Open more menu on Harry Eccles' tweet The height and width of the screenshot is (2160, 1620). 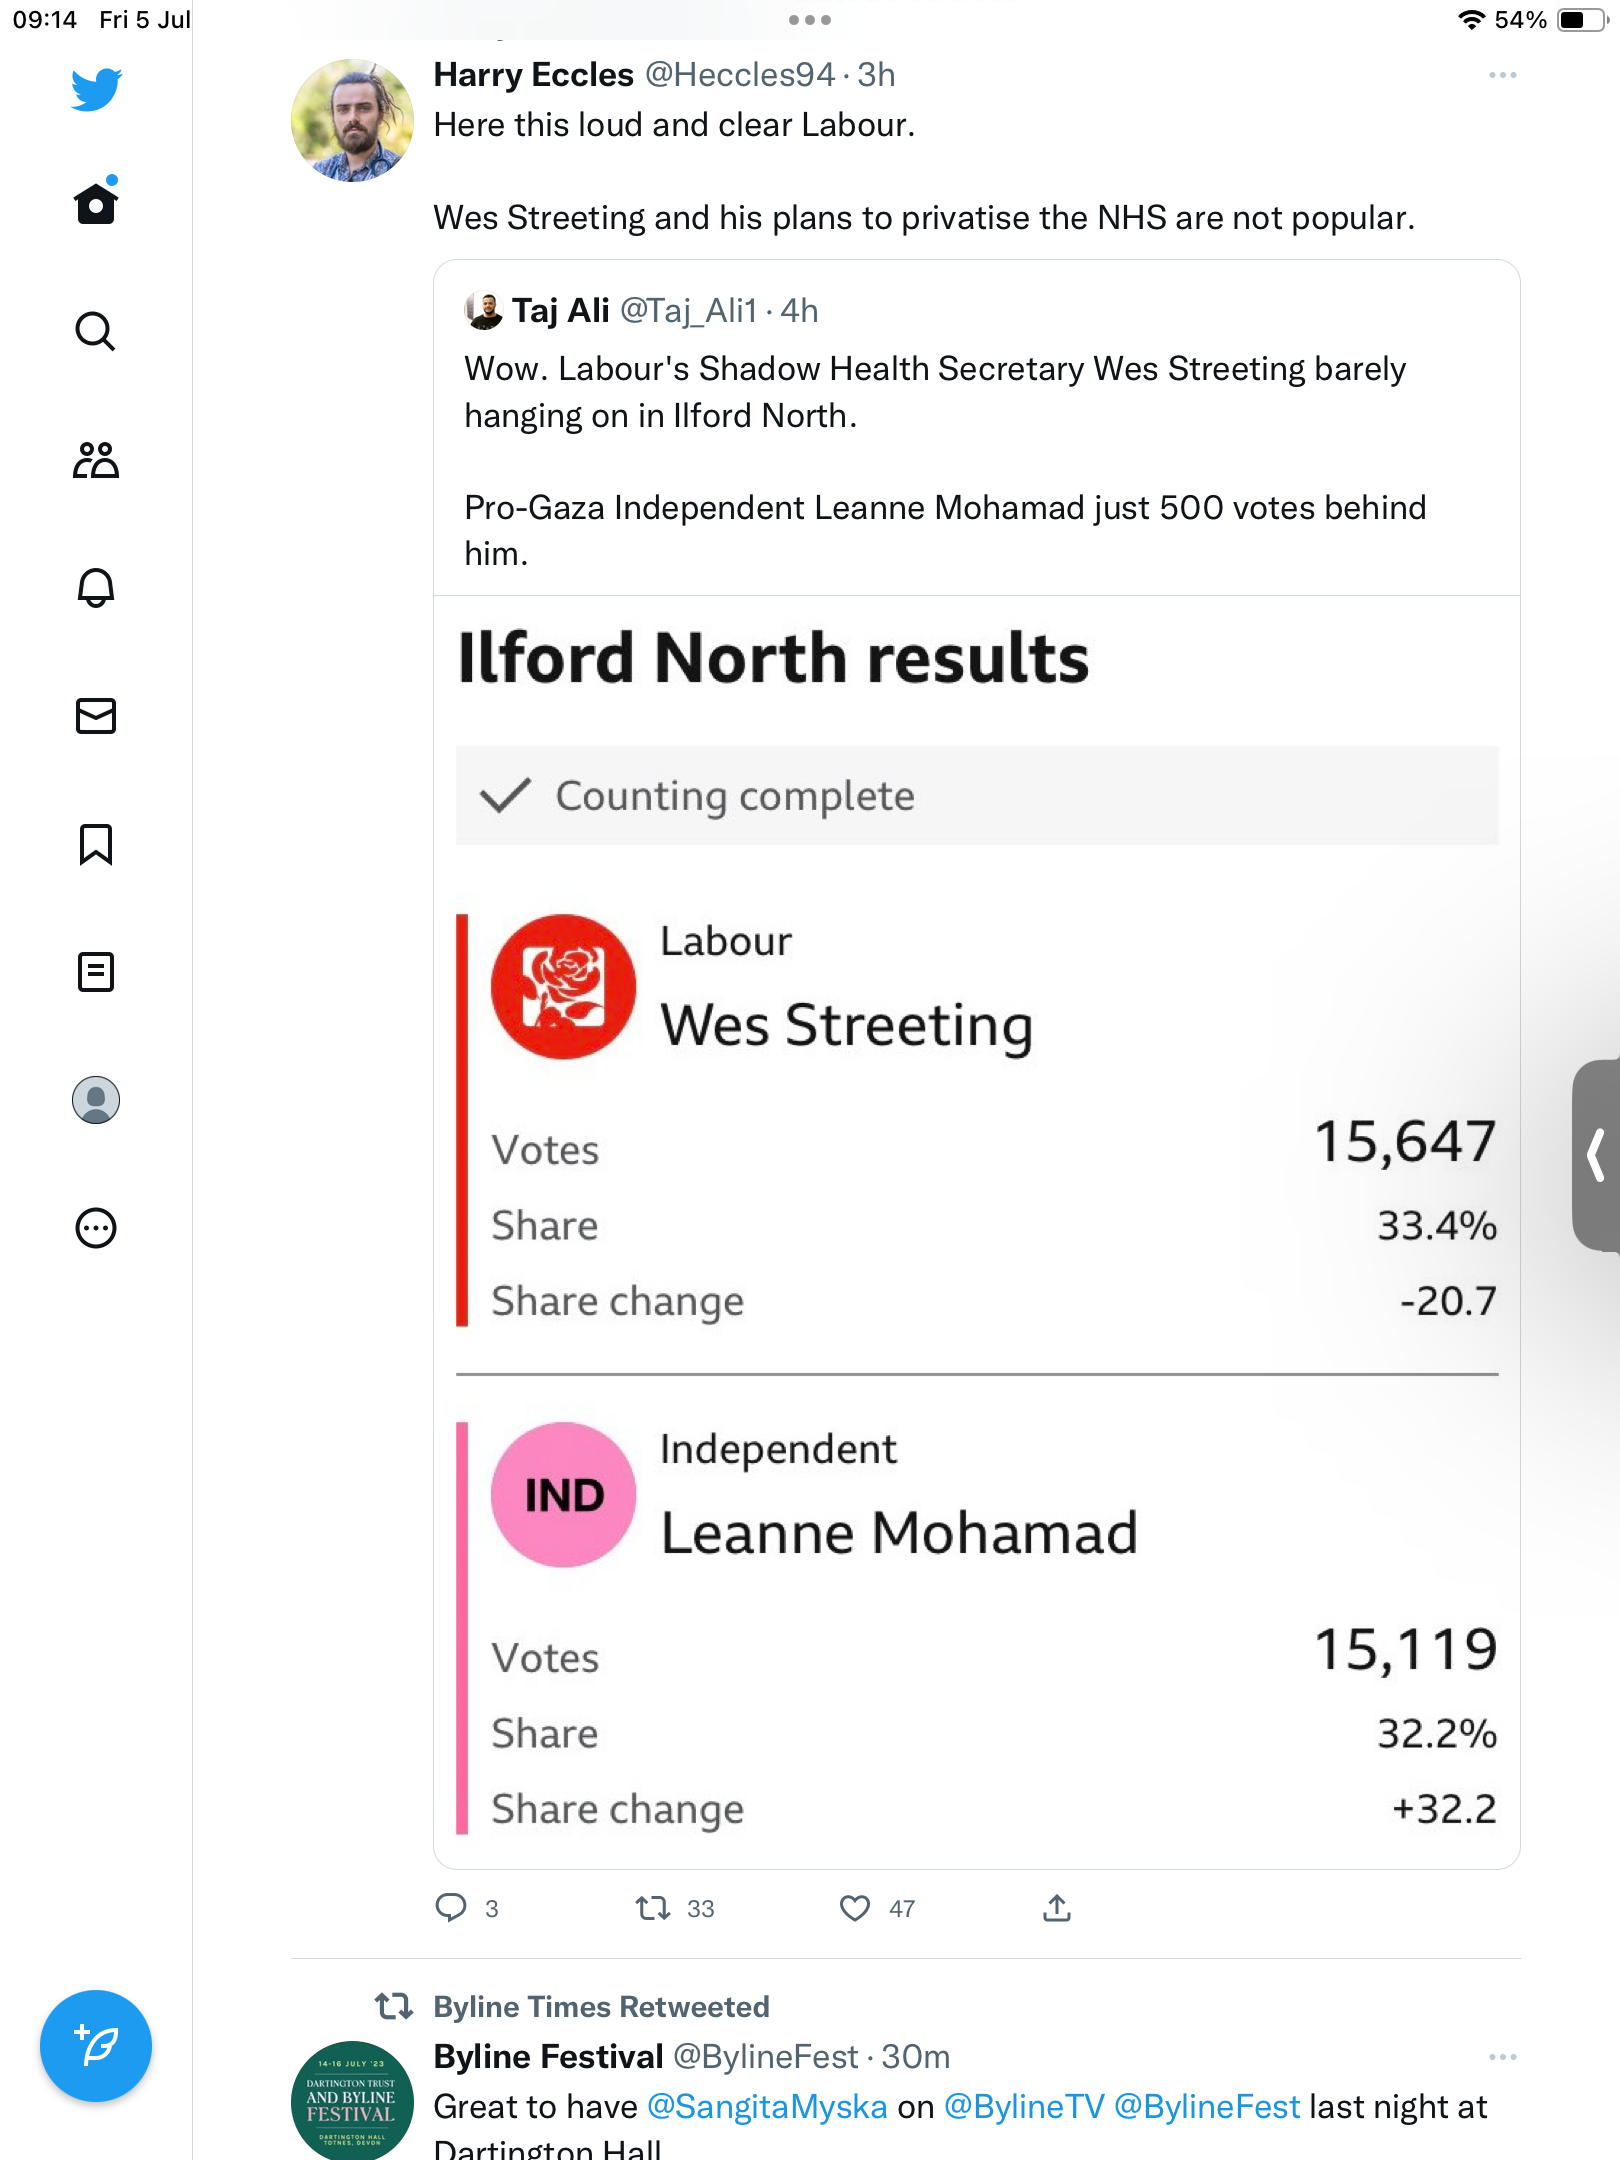(1502, 75)
